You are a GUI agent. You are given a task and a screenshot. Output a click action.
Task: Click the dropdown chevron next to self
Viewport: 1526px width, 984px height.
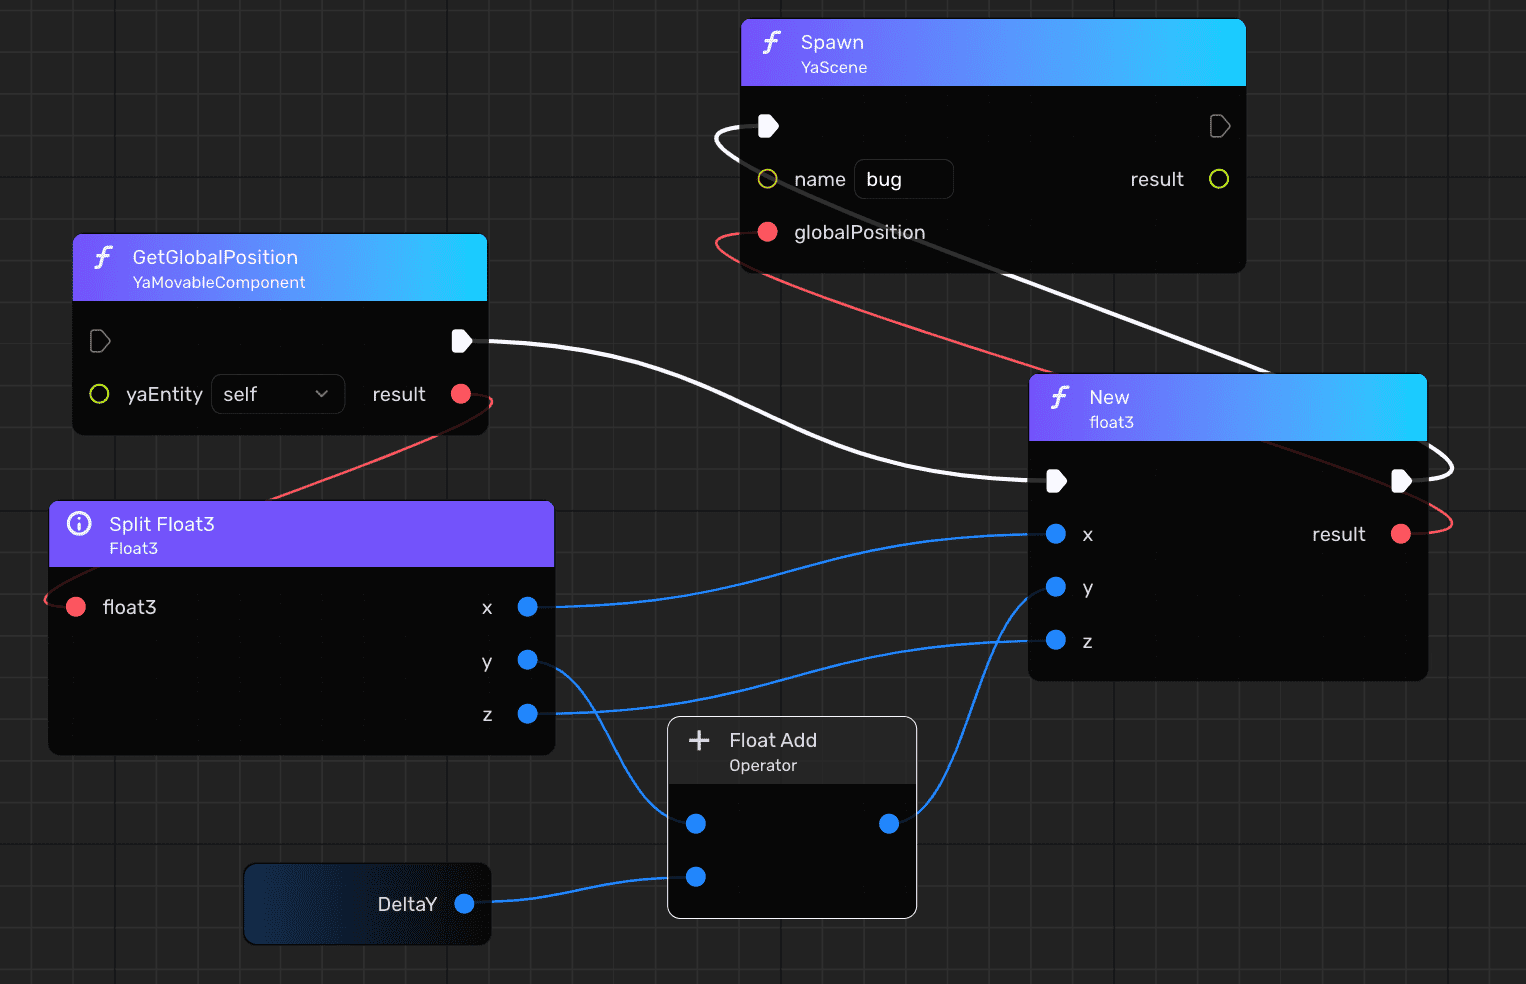[322, 394]
